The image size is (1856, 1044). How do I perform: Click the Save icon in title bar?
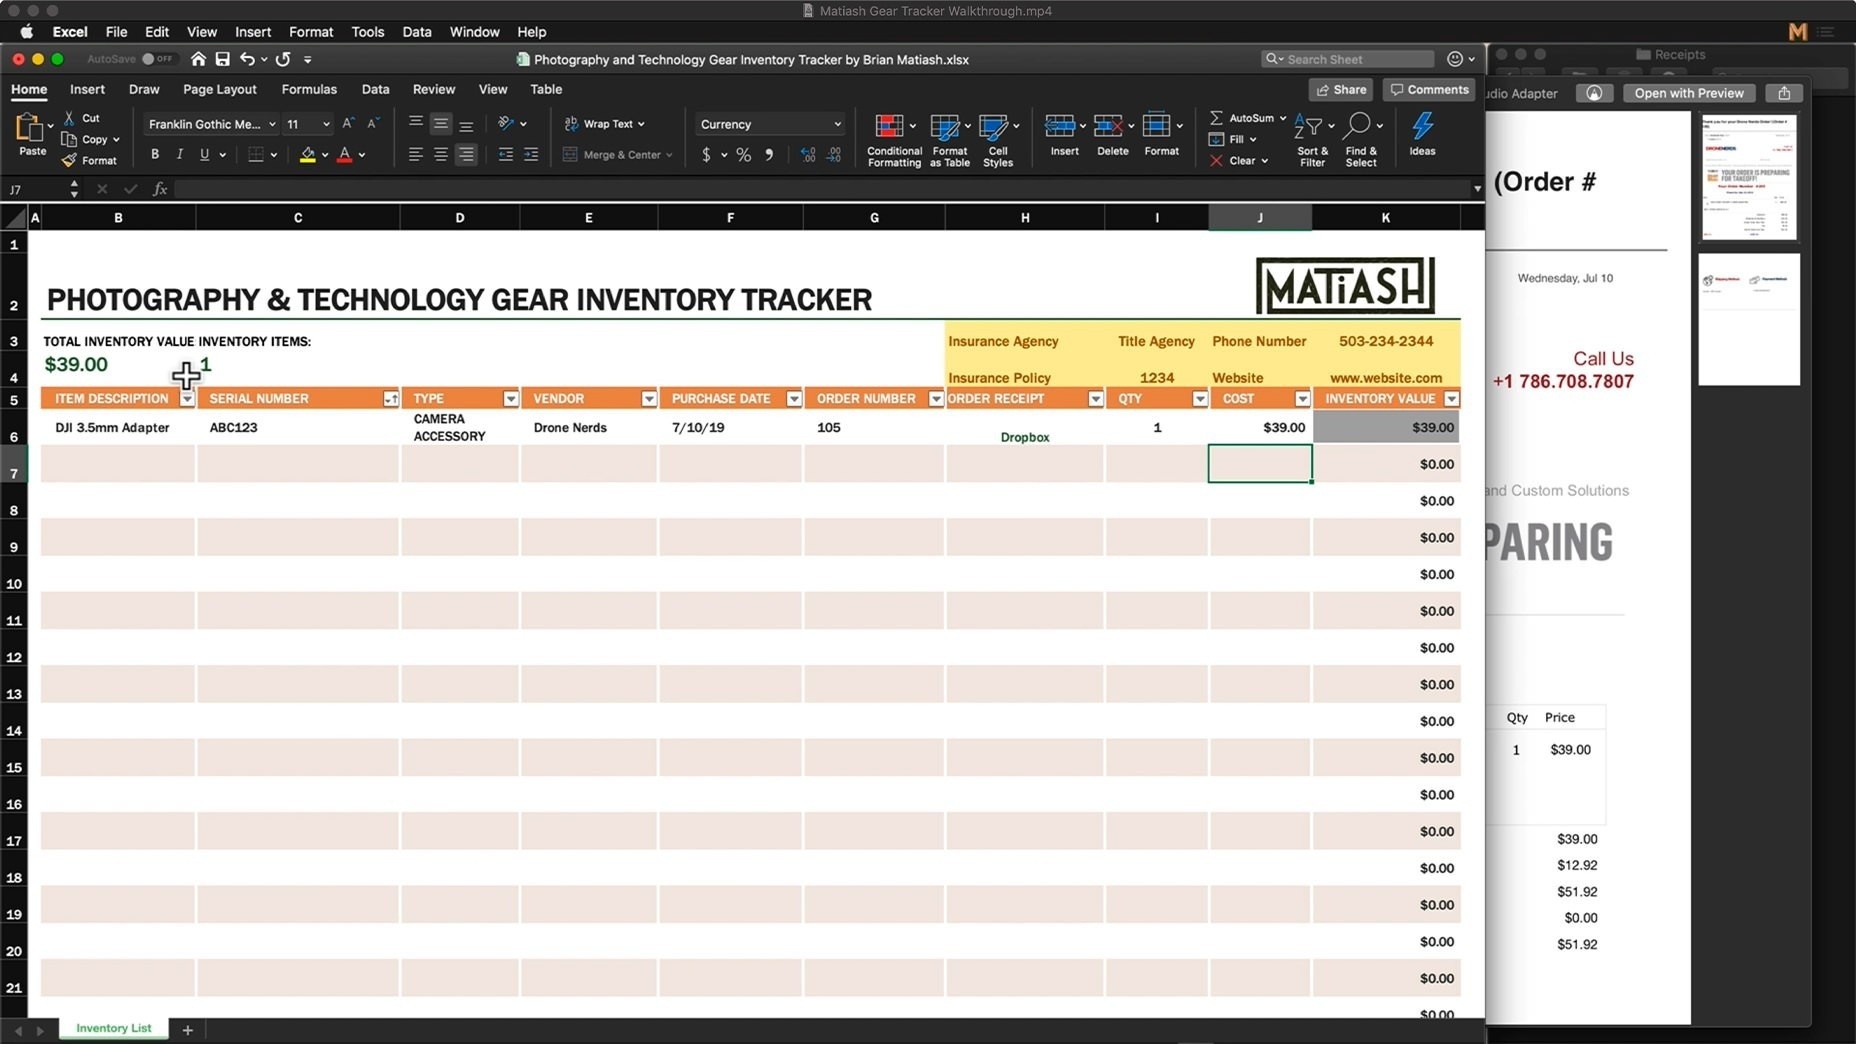click(222, 59)
